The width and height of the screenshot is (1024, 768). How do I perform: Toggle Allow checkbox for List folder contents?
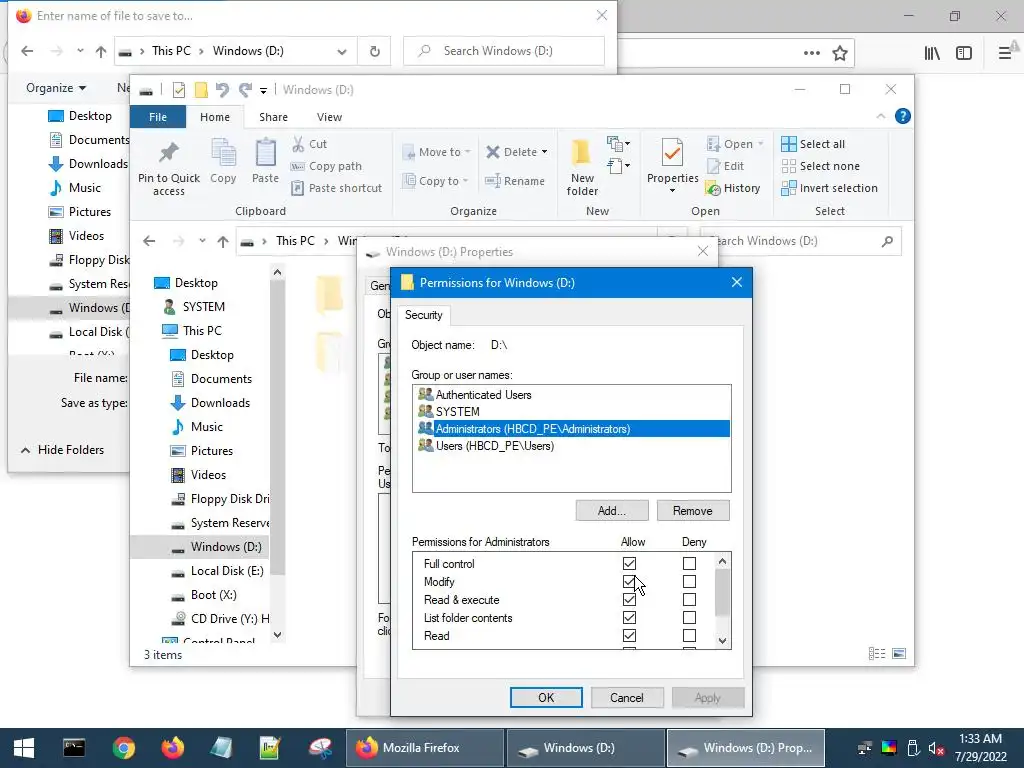click(x=629, y=618)
